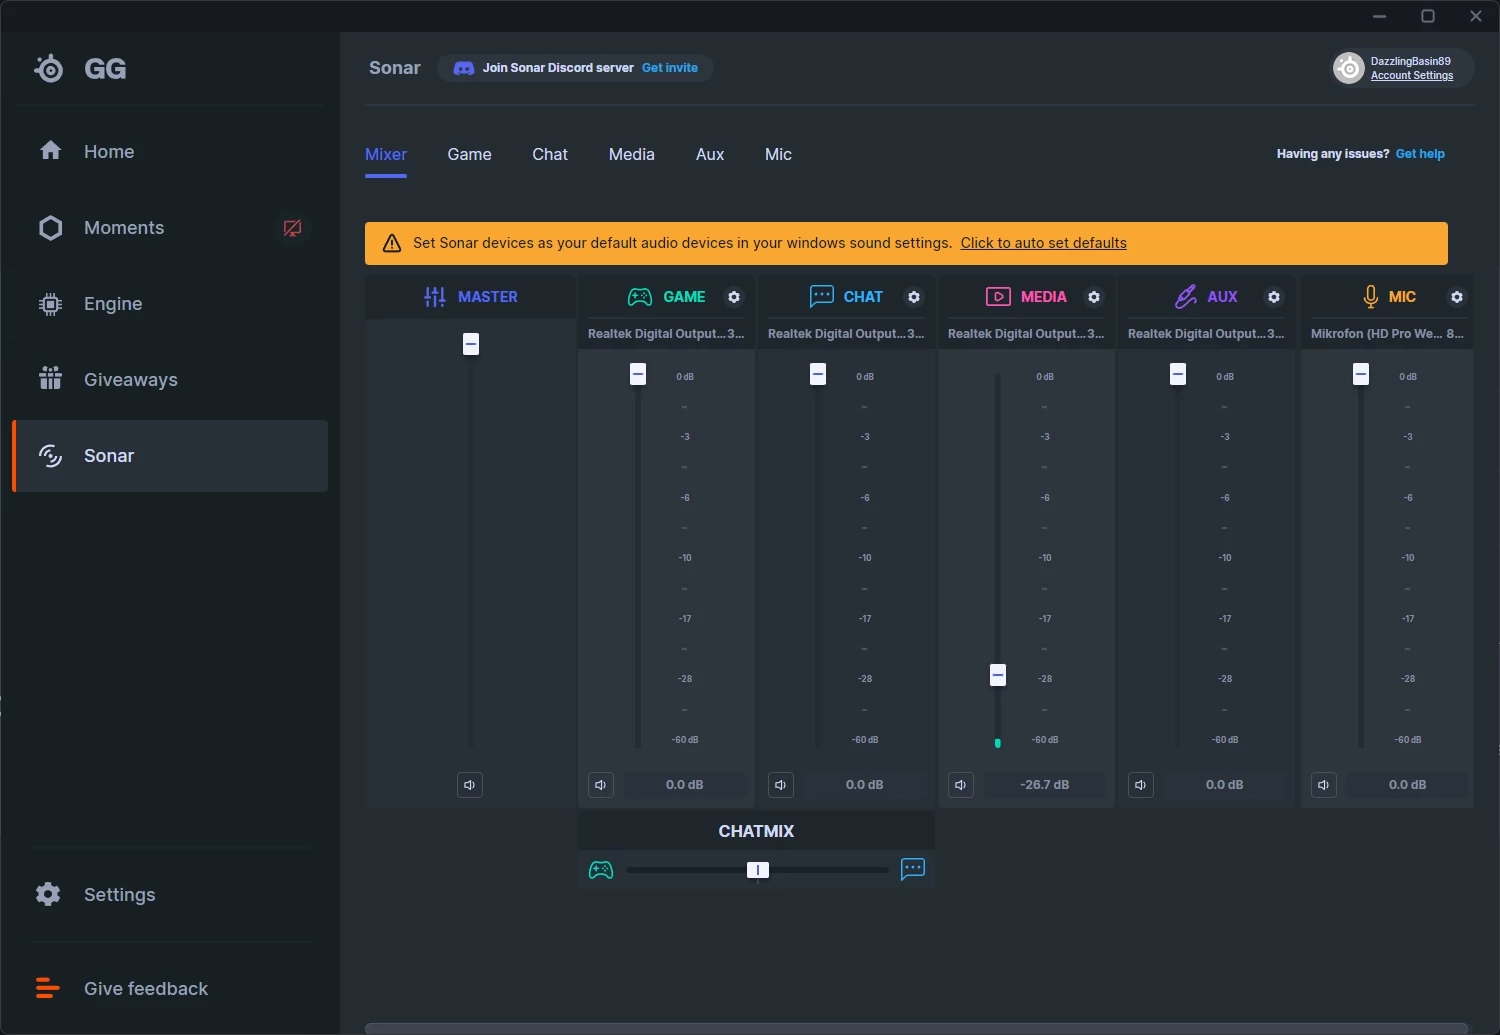Viewport: 1500px width, 1035px height.
Task: Click the MIC microphone header icon
Action: click(x=1371, y=297)
